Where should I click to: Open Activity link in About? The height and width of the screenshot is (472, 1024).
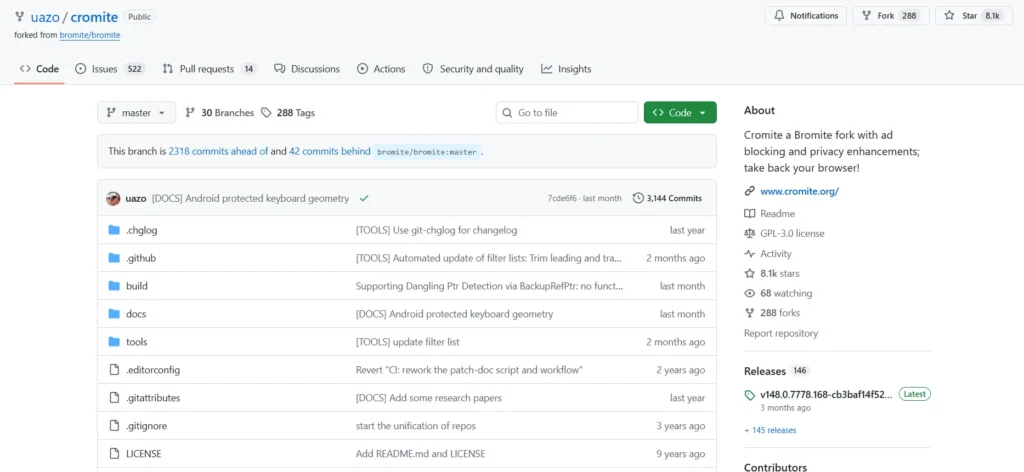point(776,253)
